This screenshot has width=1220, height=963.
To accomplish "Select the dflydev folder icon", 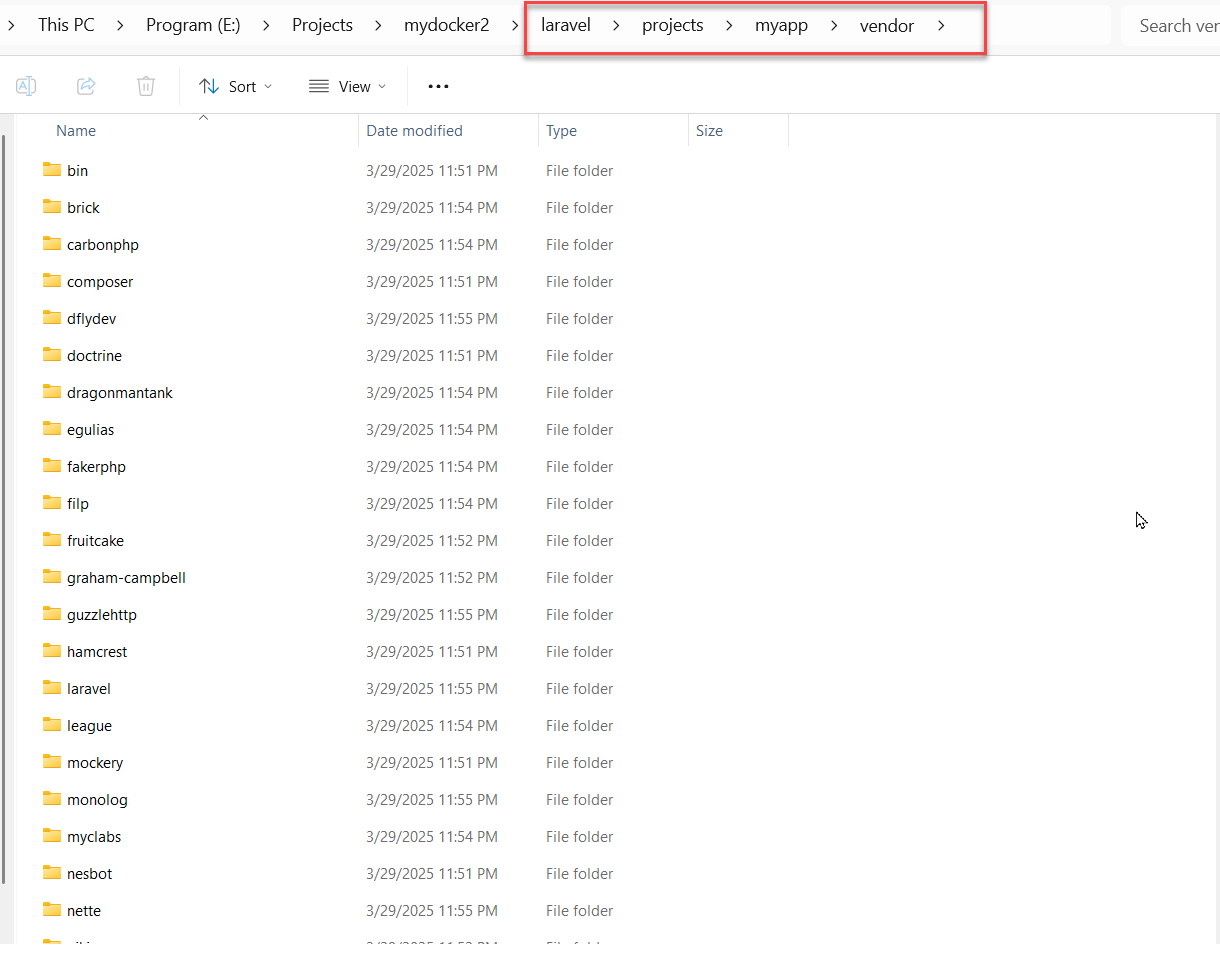I will pos(52,318).
